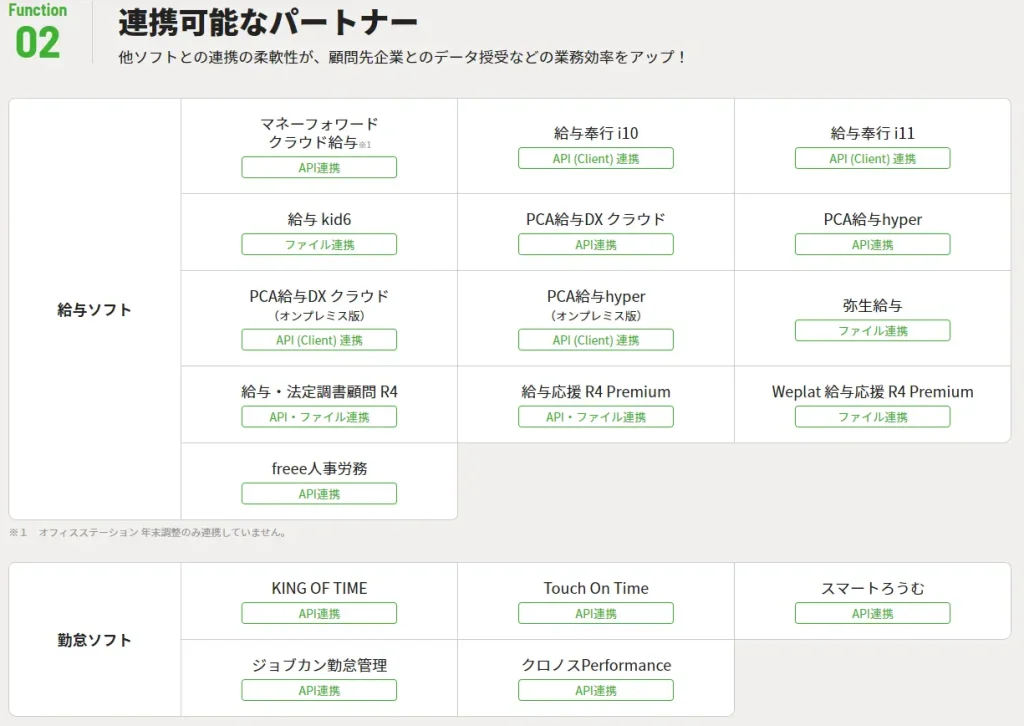Click the 給与応援 R4 Premium name without Weplat
The image size is (1024, 726).
[596, 391]
